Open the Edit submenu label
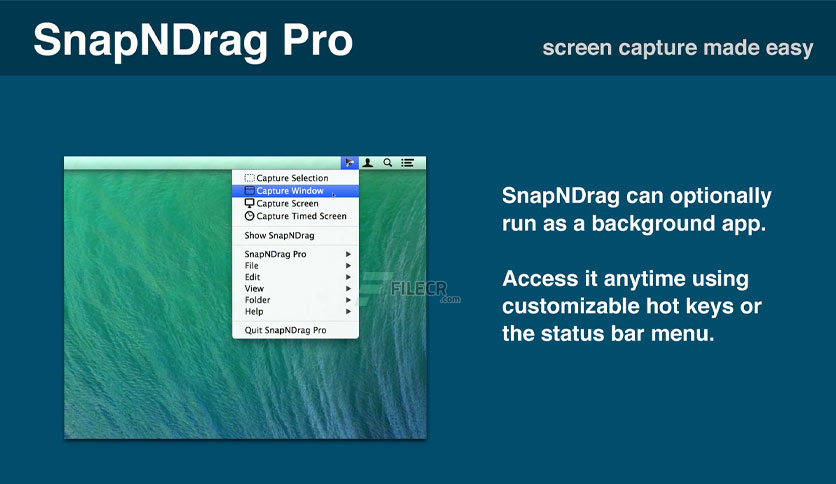 coord(252,277)
